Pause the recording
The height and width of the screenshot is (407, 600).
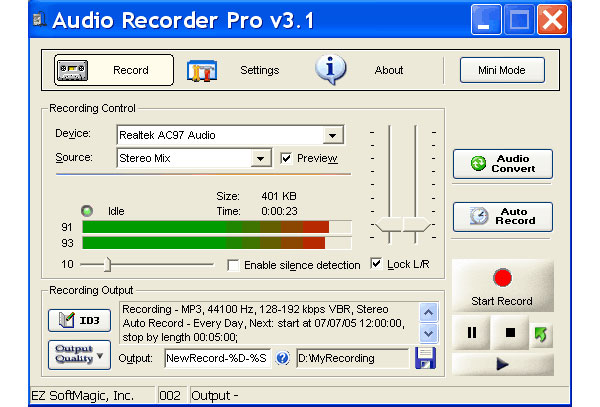pyautogui.click(x=471, y=333)
